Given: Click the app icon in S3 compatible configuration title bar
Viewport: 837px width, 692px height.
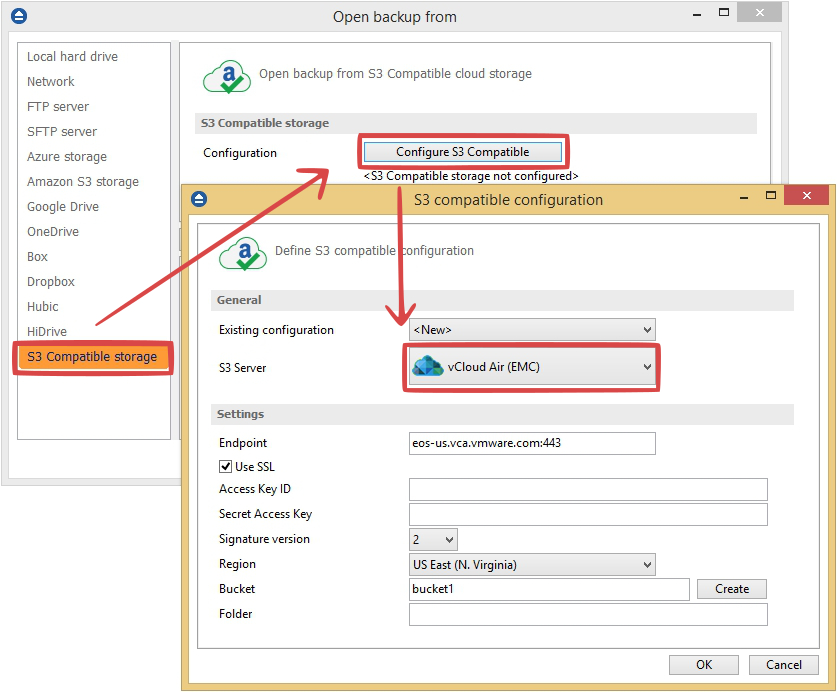Looking at the screenshot, I should pyautogui.click(x=199, y=199).
